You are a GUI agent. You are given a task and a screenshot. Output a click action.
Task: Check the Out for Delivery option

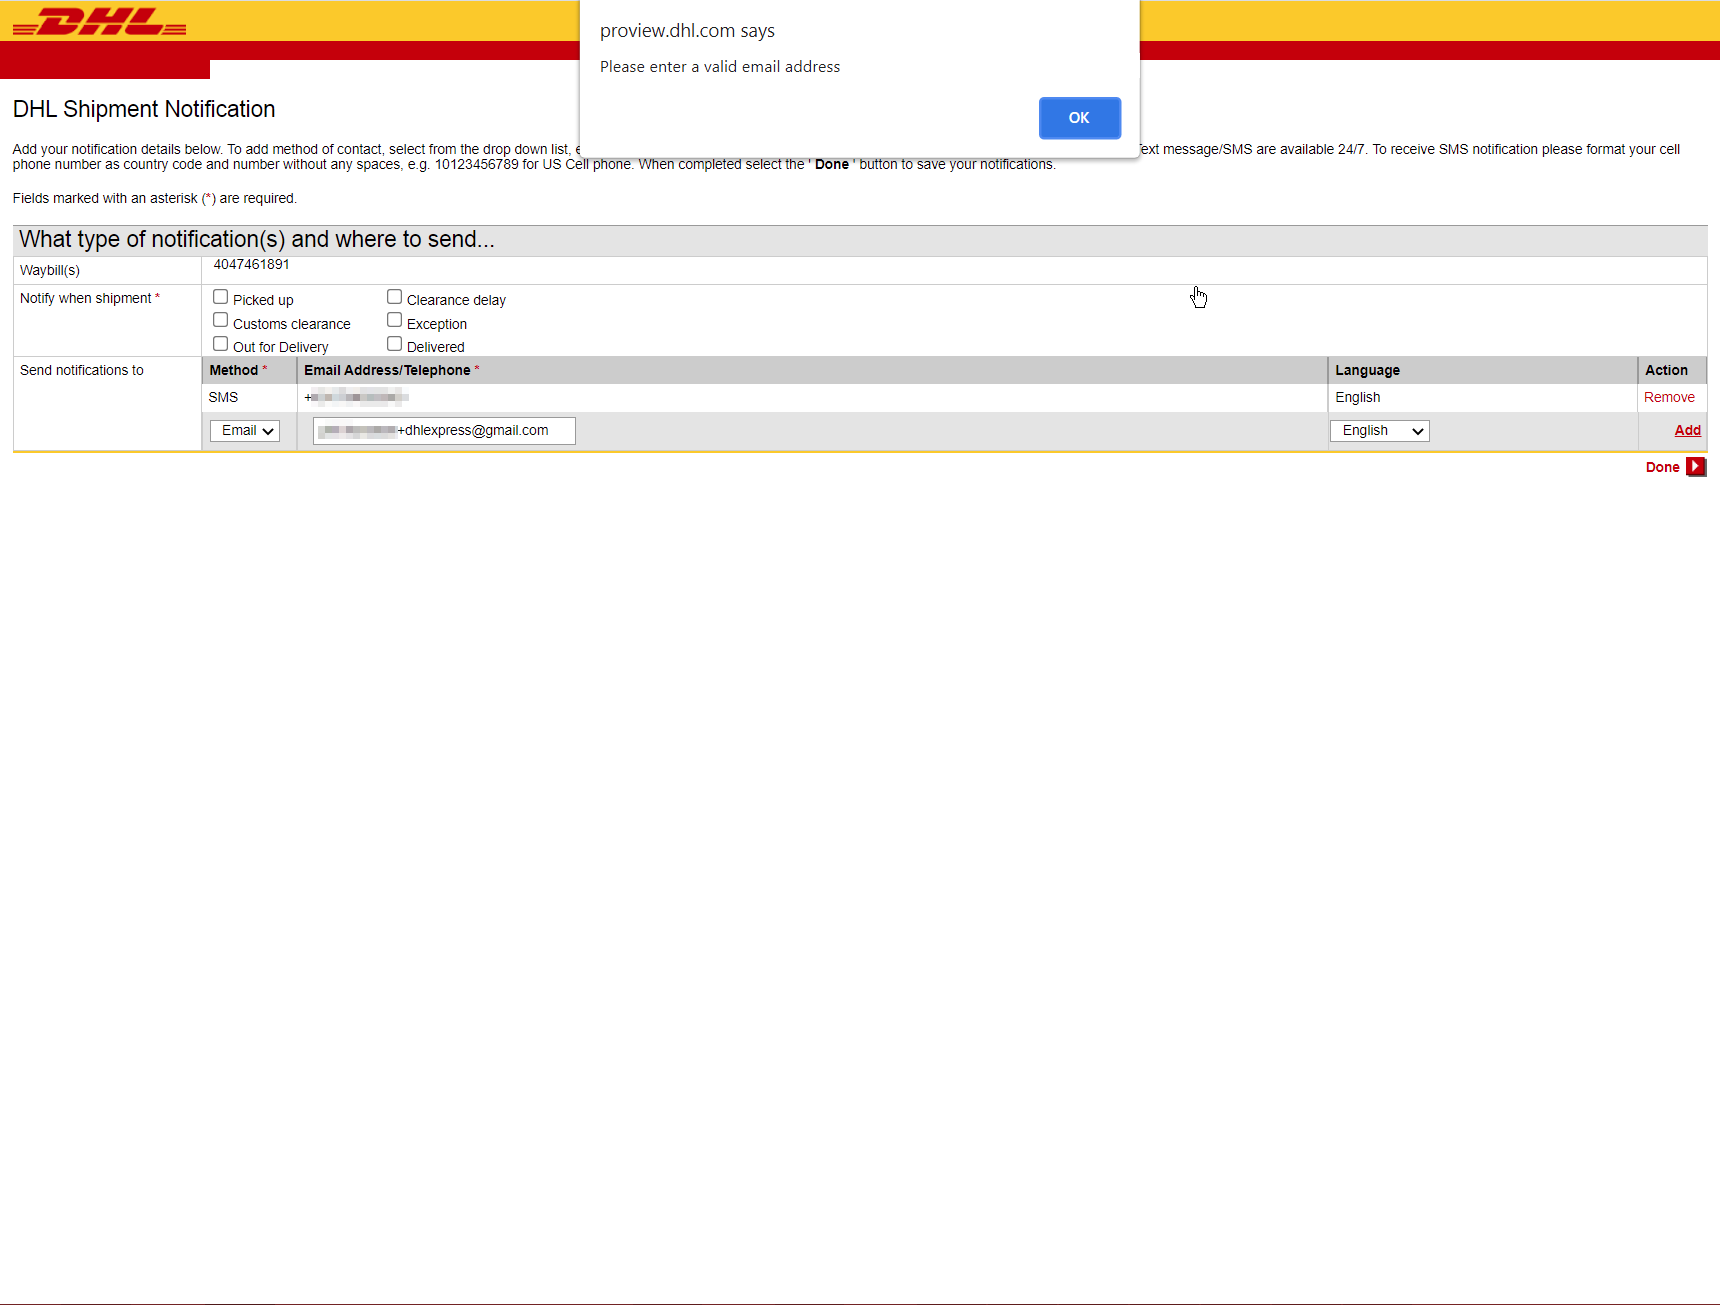[x=221, y=344]
